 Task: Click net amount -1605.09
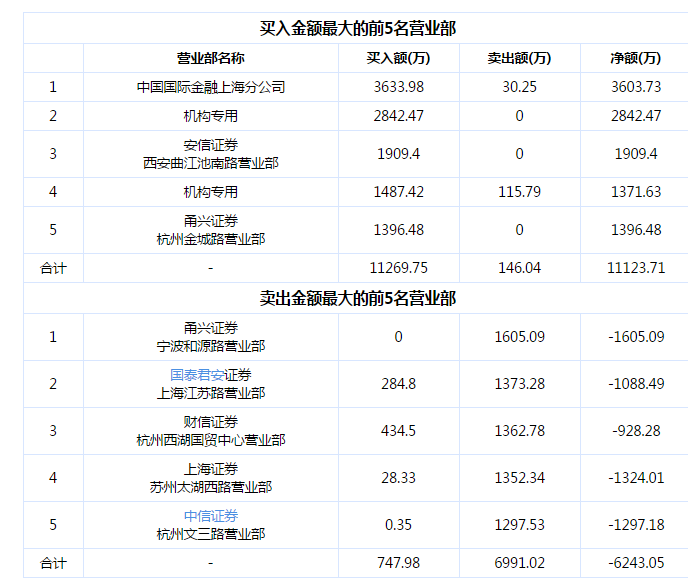[x=636, y=337]
